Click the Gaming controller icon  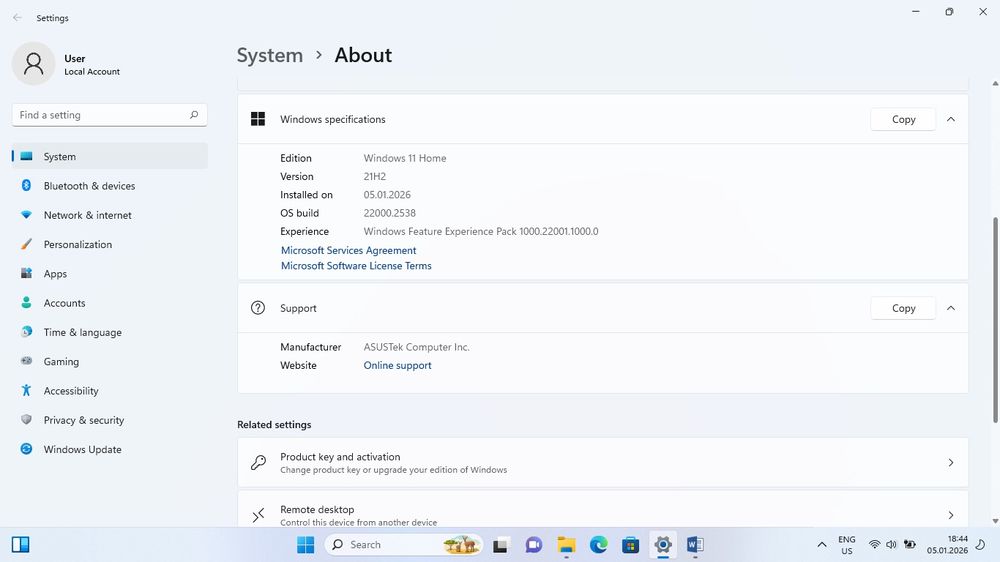tap(26, 360)
